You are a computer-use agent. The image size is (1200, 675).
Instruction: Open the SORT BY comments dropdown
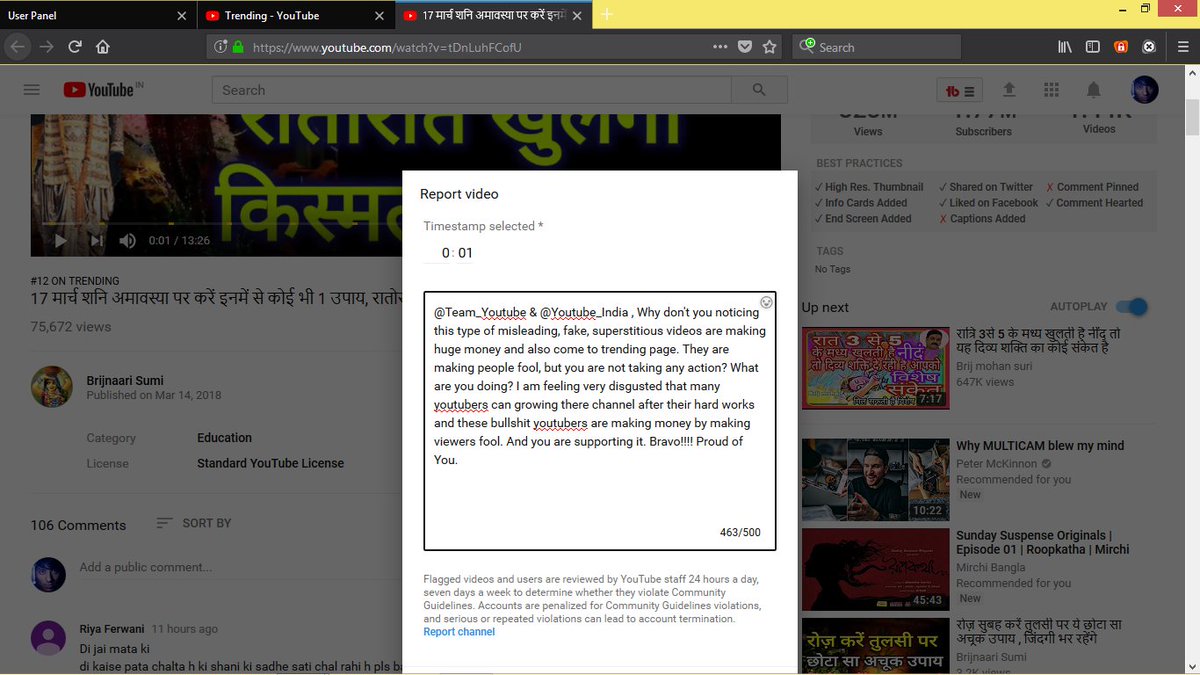click(194, 523)
